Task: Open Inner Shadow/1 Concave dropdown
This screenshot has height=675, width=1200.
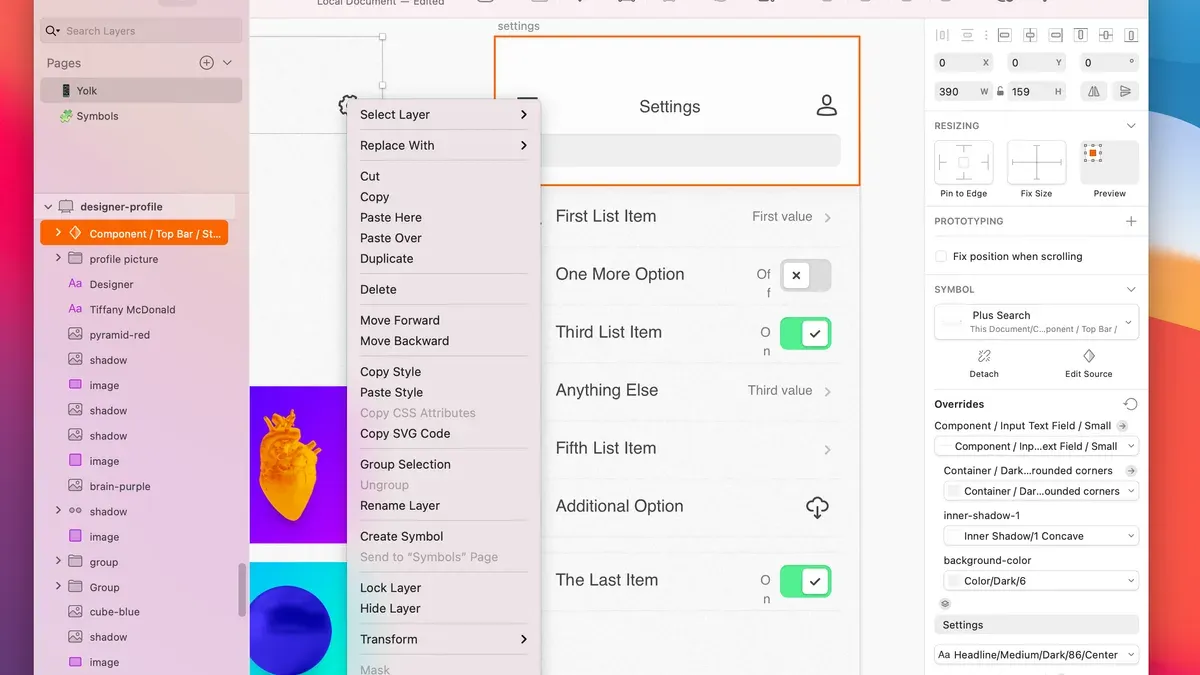Action: (x=1040, y=536)
